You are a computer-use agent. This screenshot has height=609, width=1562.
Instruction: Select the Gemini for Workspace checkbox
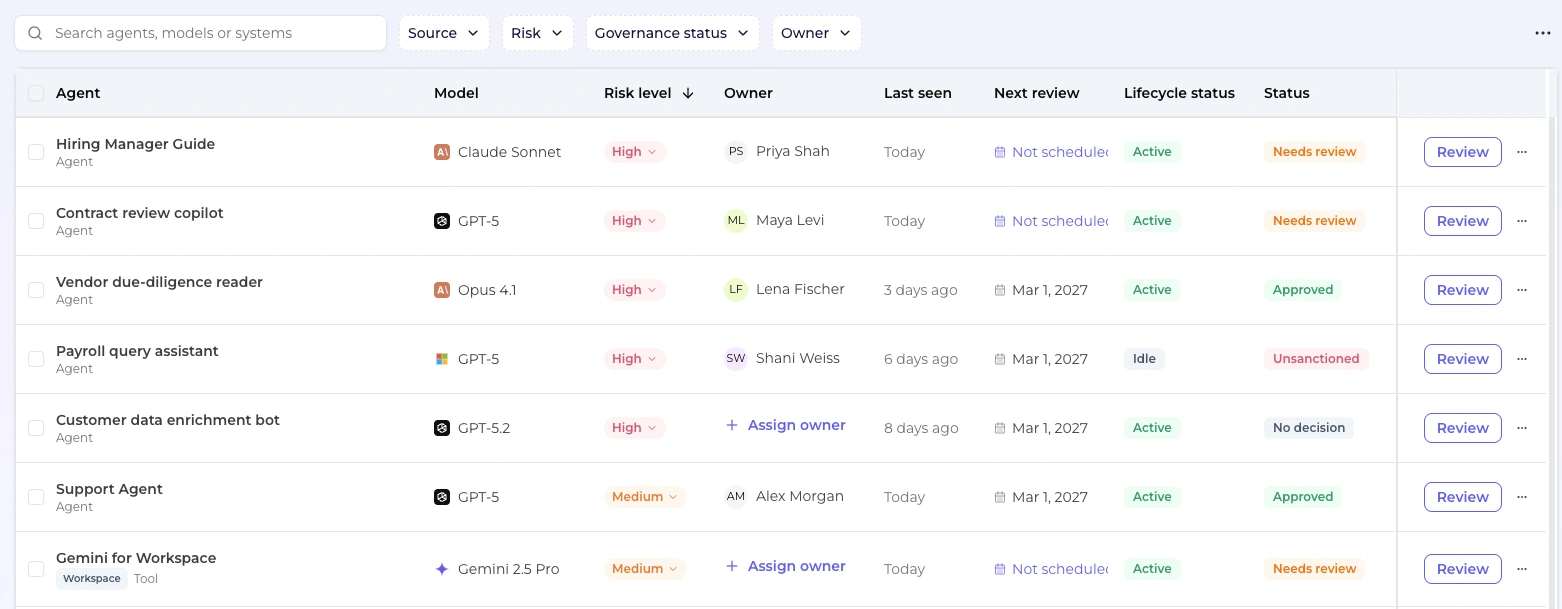[x=36, y=569]
